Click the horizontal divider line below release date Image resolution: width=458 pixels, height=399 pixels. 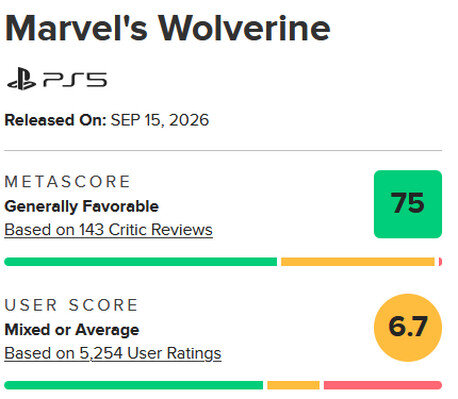(x=223, y=150)
